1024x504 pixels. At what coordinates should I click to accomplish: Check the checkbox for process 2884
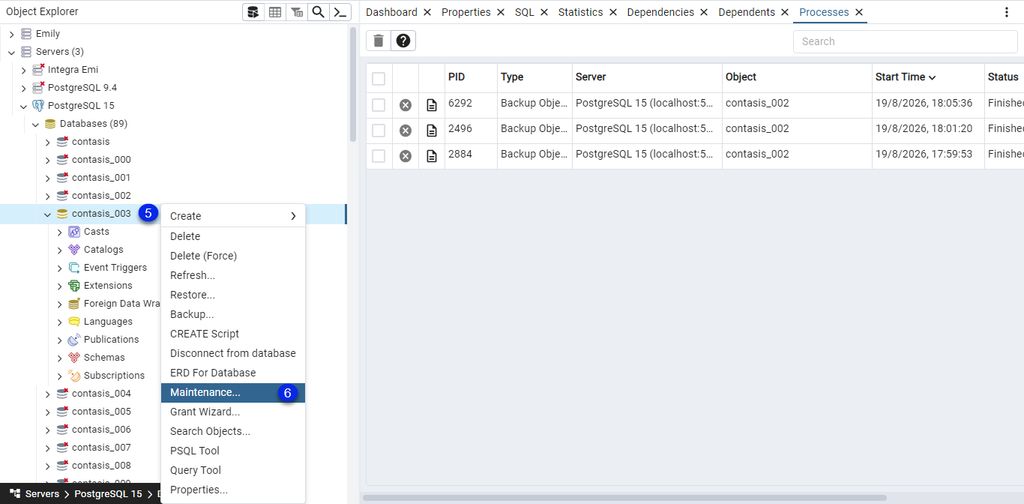tap(379, 156)
